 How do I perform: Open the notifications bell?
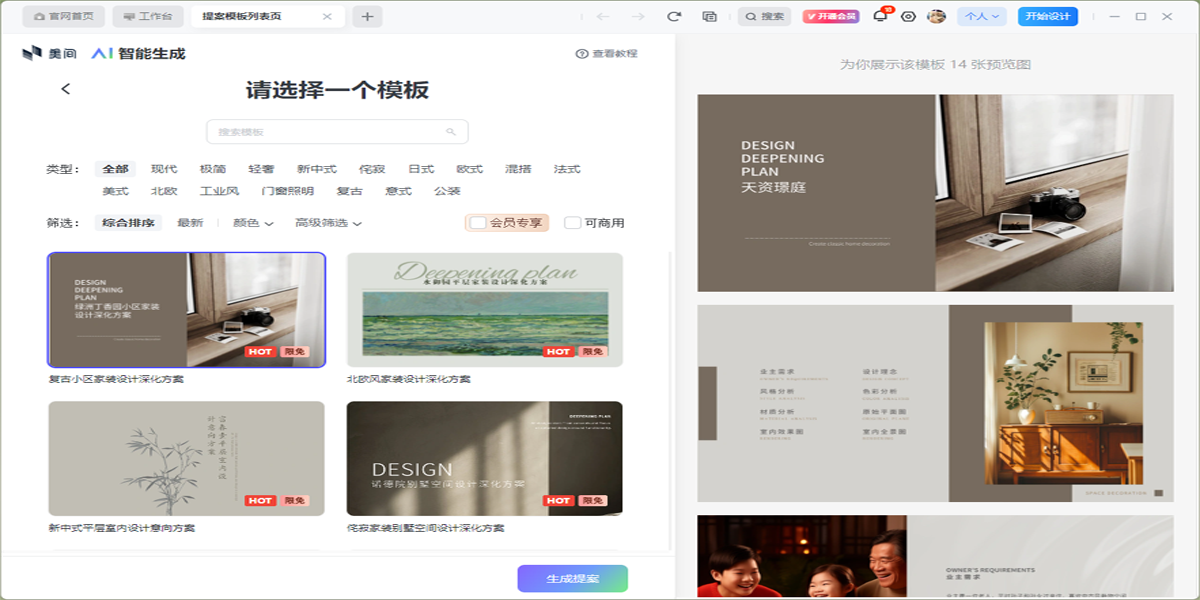tap(880, 16)
